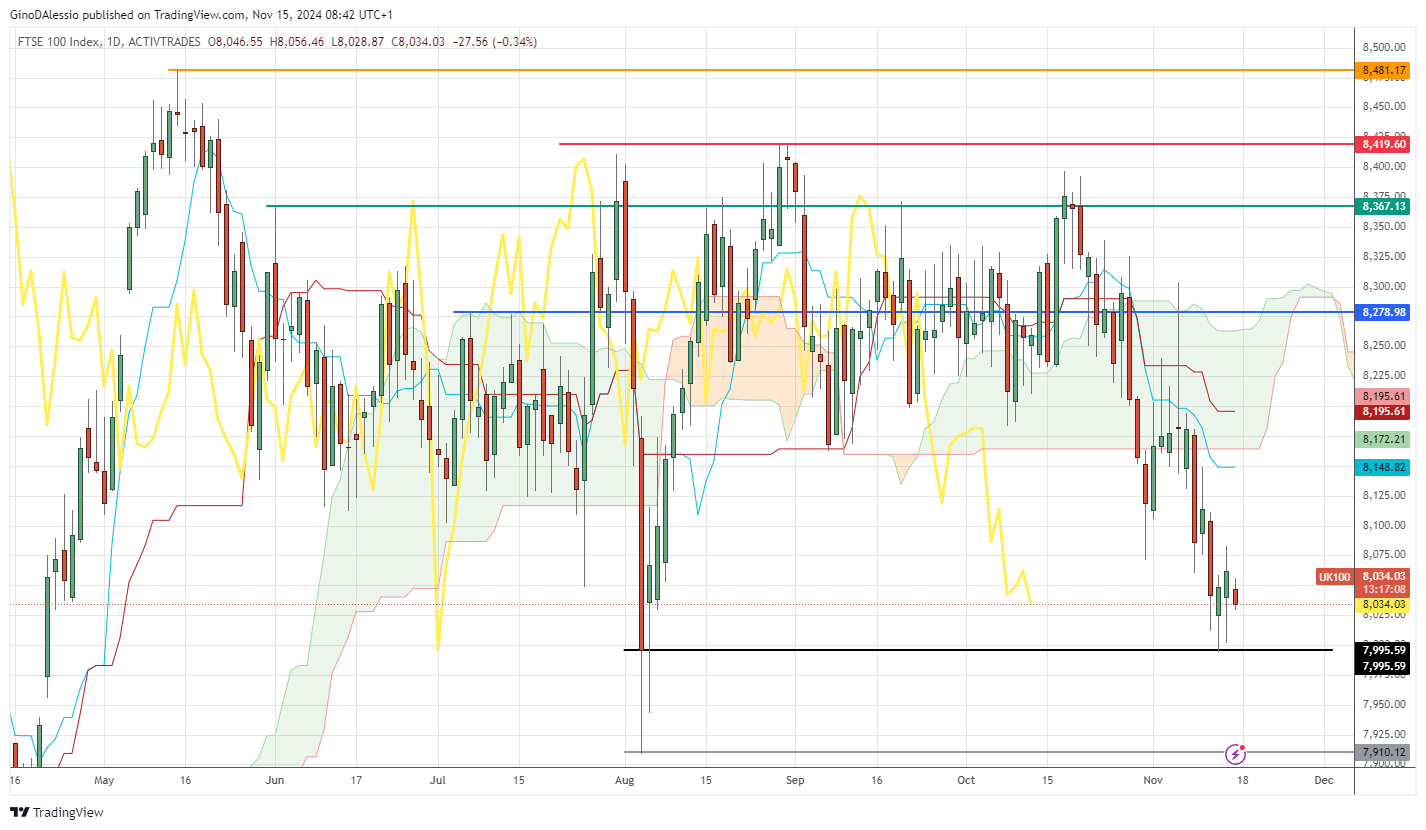
Task: Click the Aug label on time axis
Action: [x=624, y=779]
